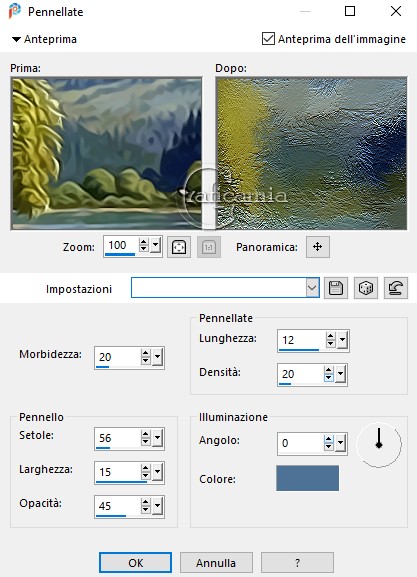Click the save preset floppy disk icon
The width and height of the screenshot is (417, 577).
(336, 288)
